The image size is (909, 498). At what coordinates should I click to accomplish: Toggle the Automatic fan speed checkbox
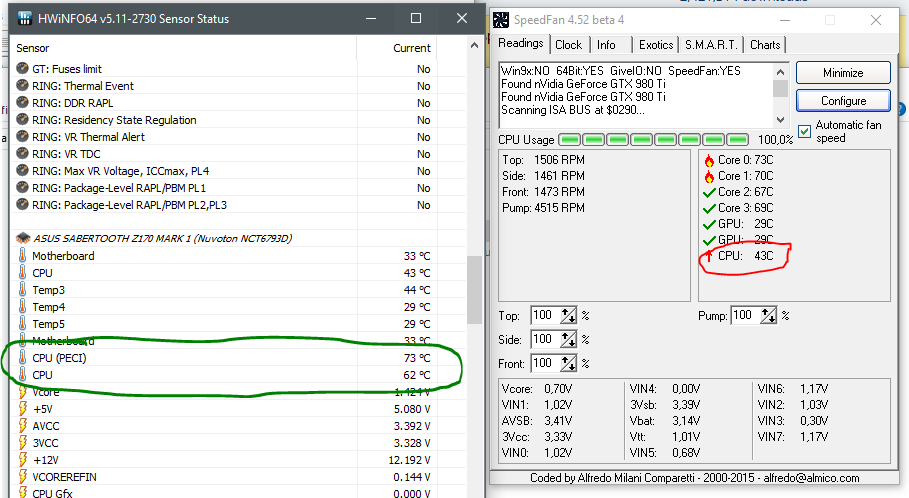click(x=804, y=131)
